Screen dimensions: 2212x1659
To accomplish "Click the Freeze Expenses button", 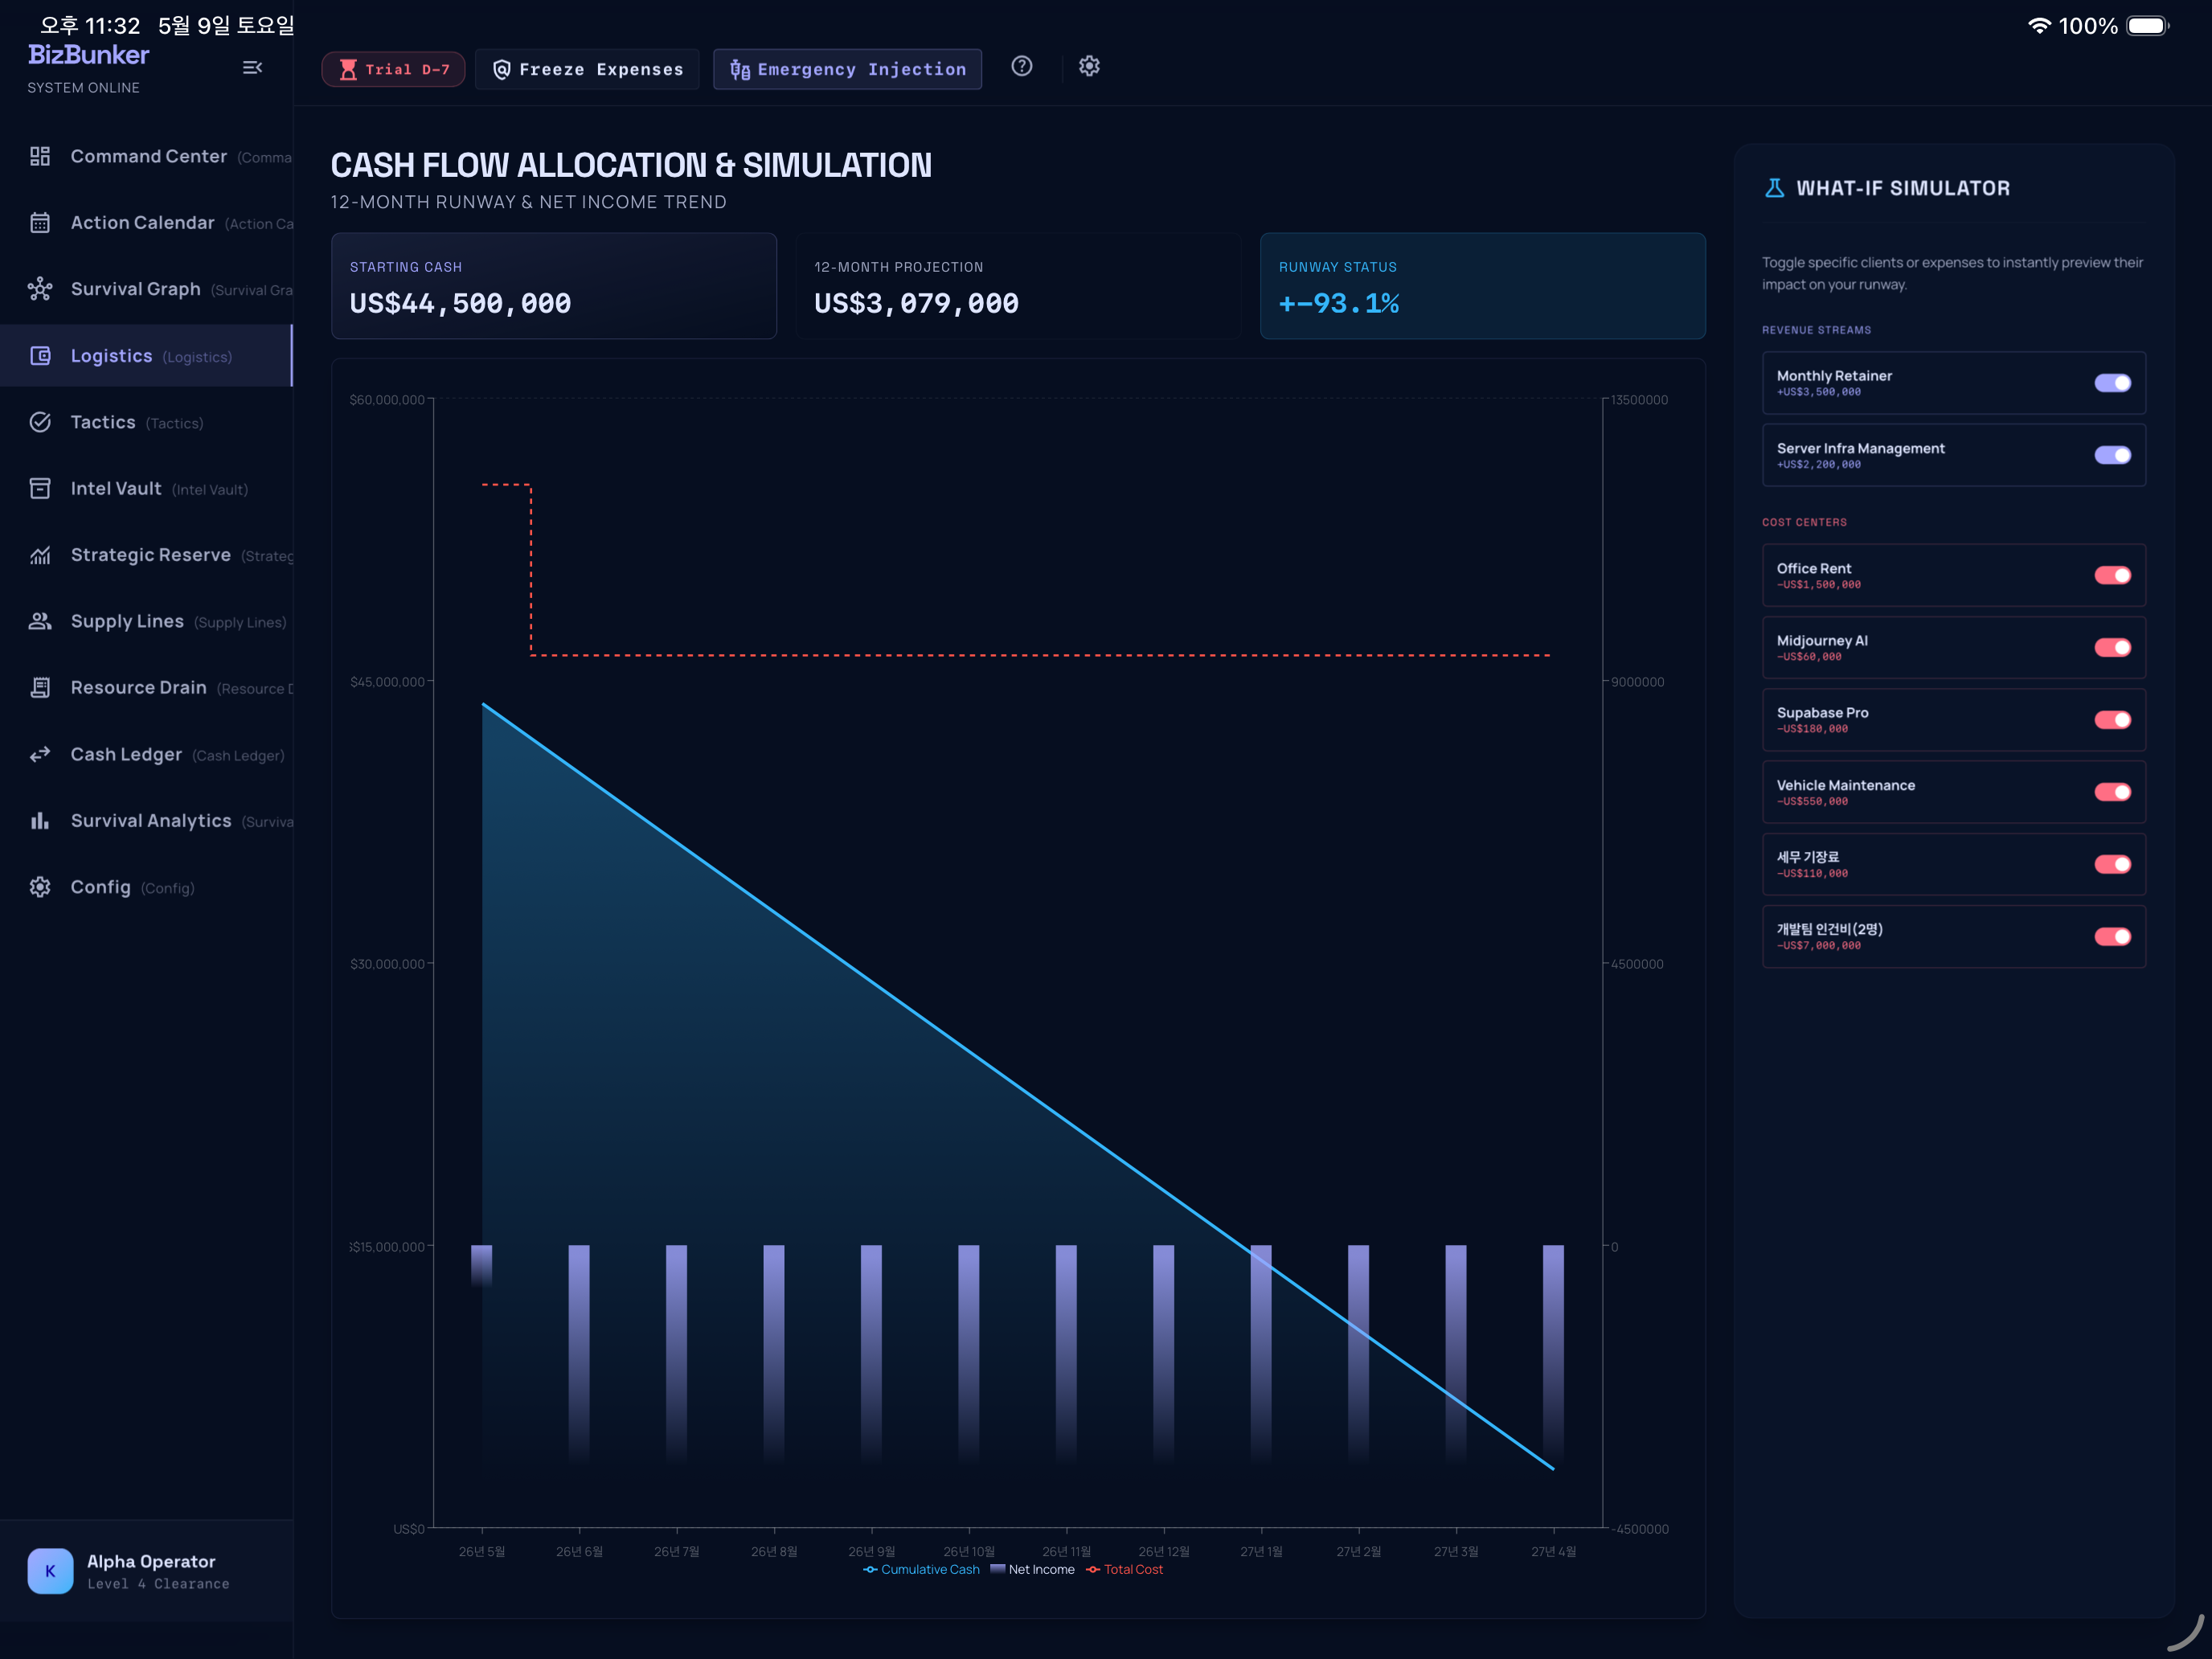I will click(587, 69).
